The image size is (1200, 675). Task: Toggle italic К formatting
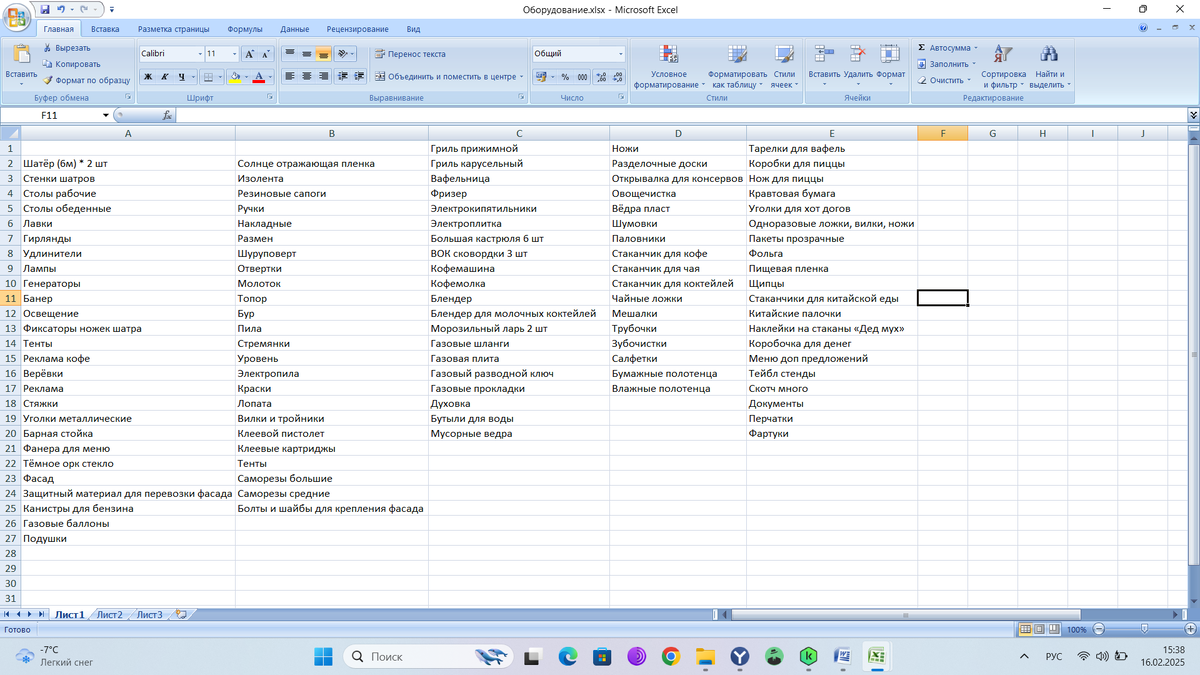(164, 76)
